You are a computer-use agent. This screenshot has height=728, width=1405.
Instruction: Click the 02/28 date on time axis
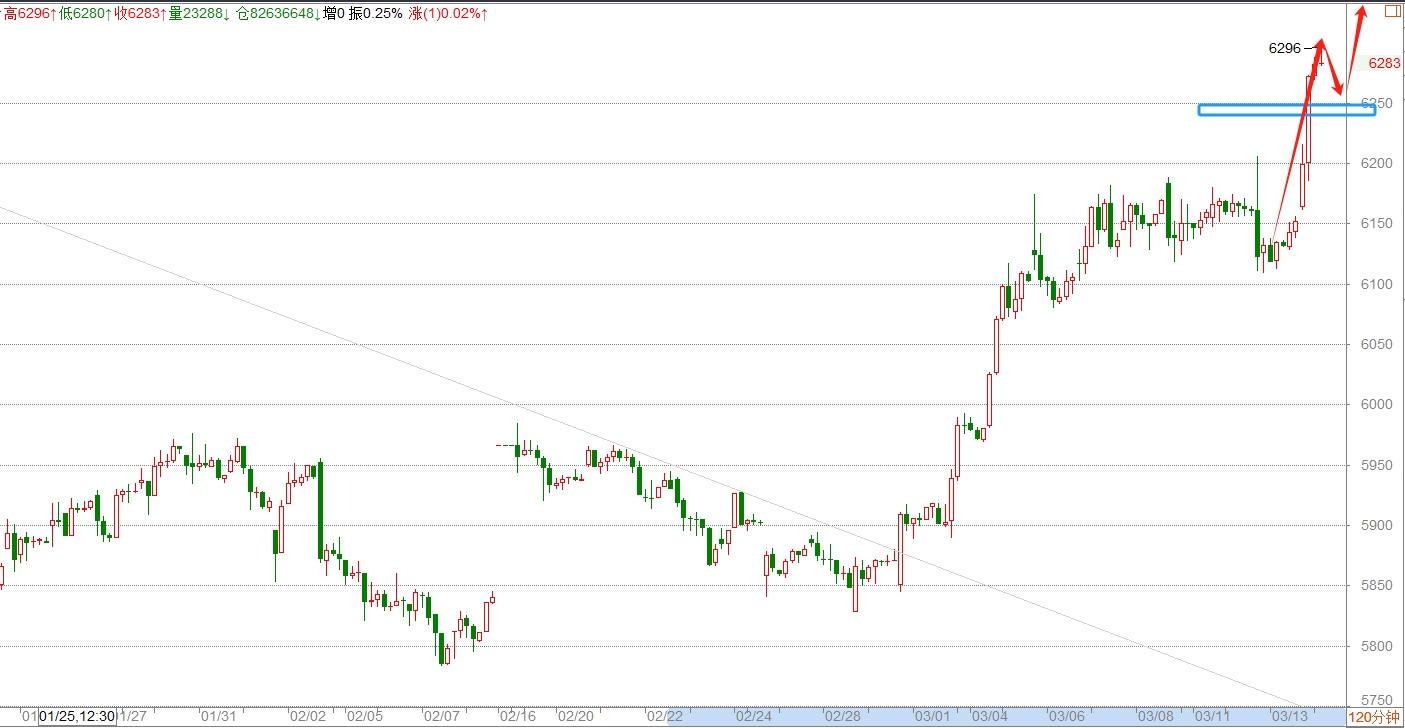(x=842, y=717)
